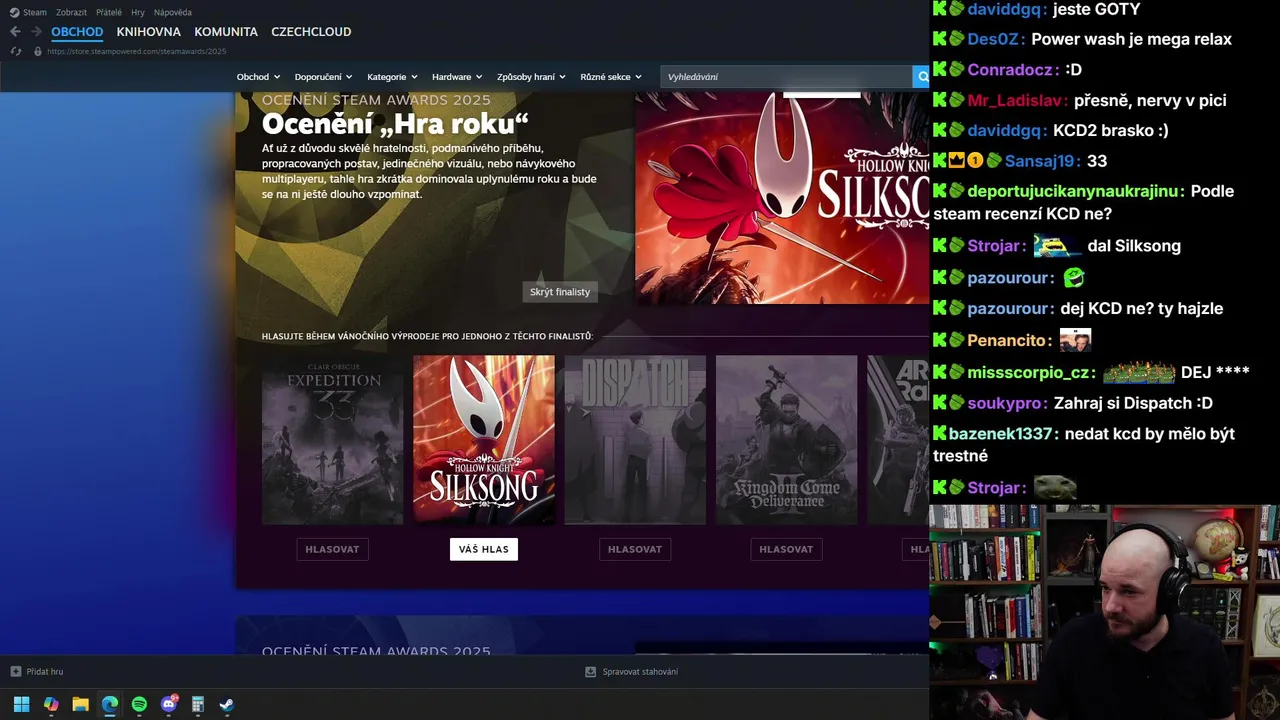Switch to the KNIHOVNA tab
1280x720 pixels.
[x=148, y=32]
